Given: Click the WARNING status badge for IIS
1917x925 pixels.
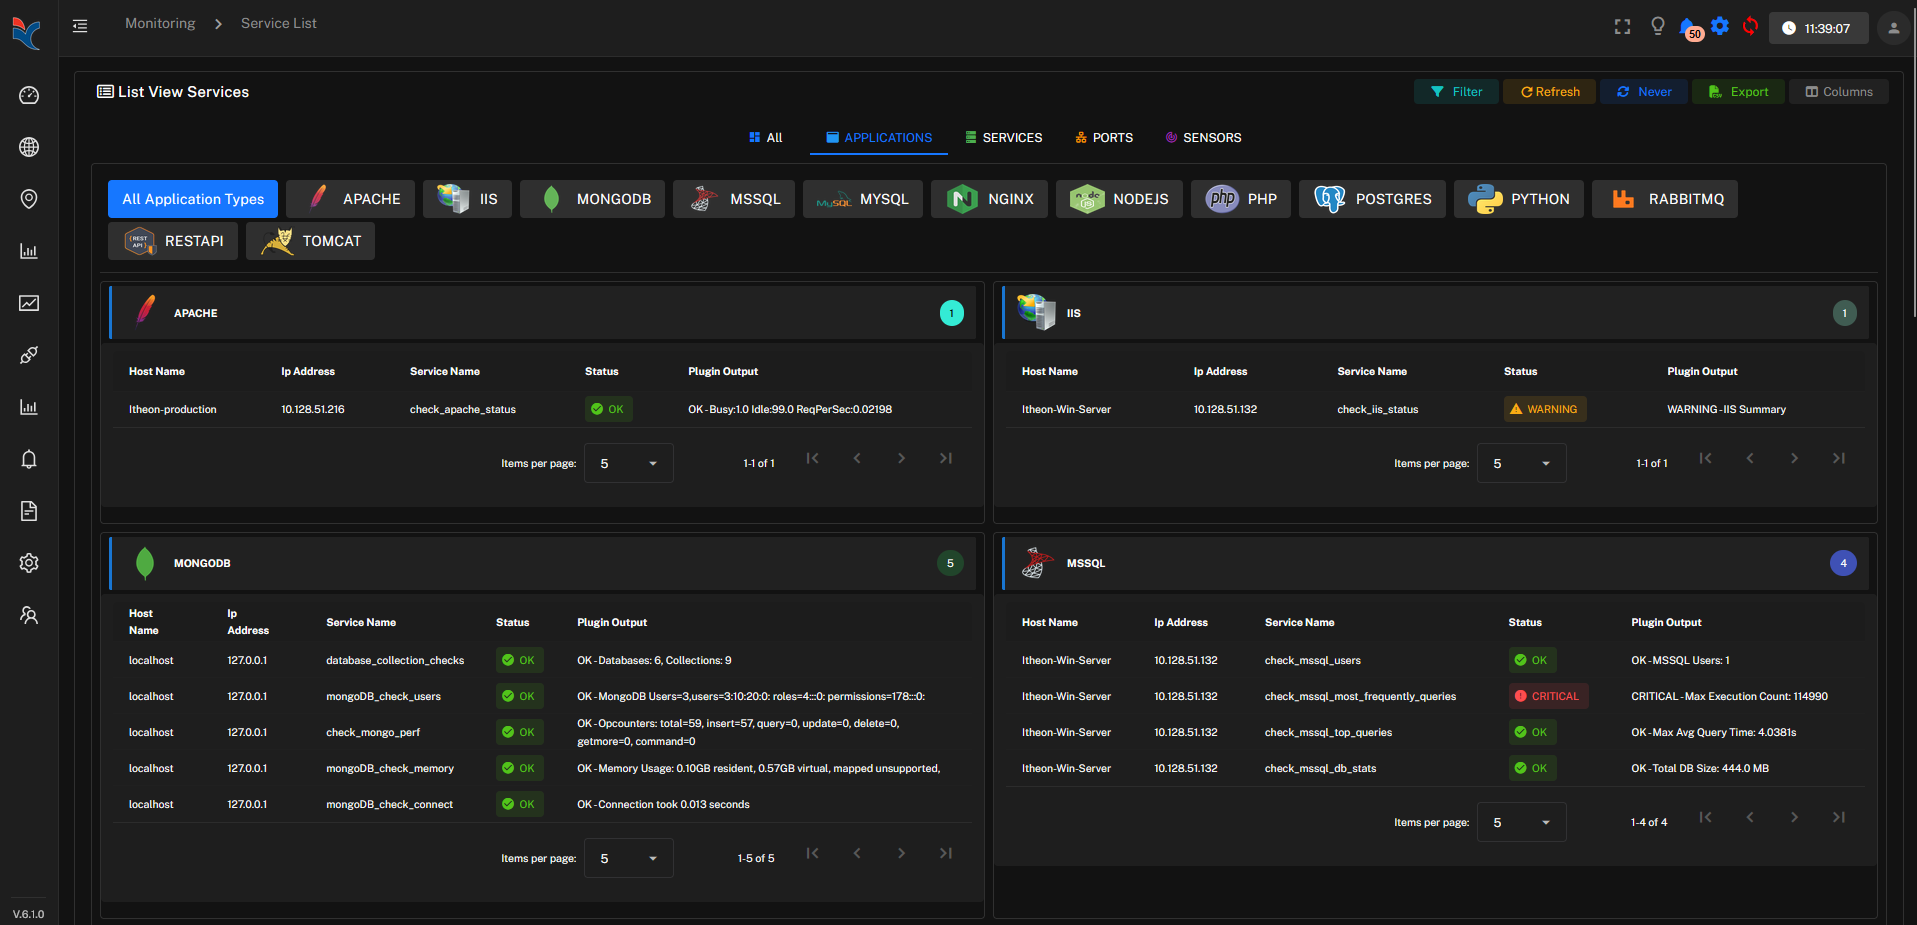Looking at the screenshot, I should pos(1545,409).
